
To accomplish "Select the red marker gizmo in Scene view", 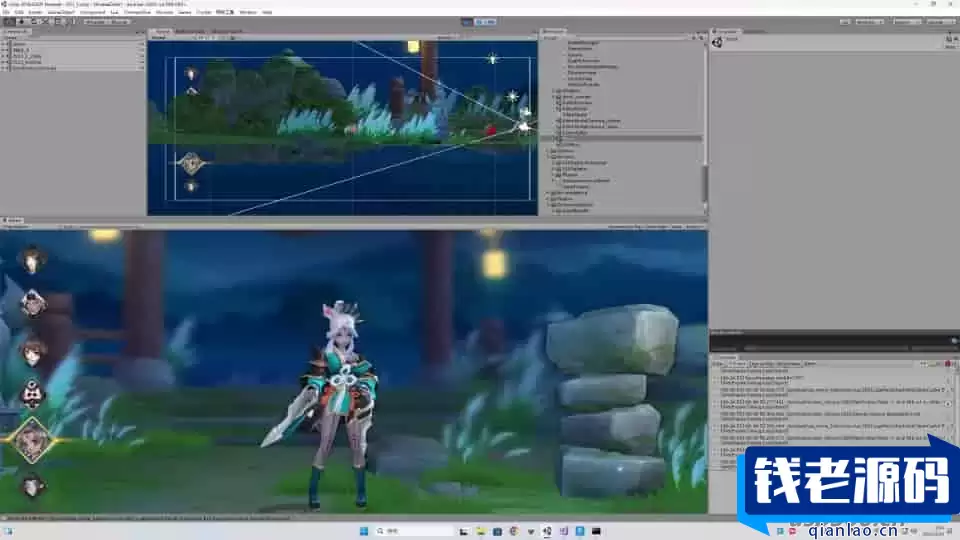I will coord(490,130).
